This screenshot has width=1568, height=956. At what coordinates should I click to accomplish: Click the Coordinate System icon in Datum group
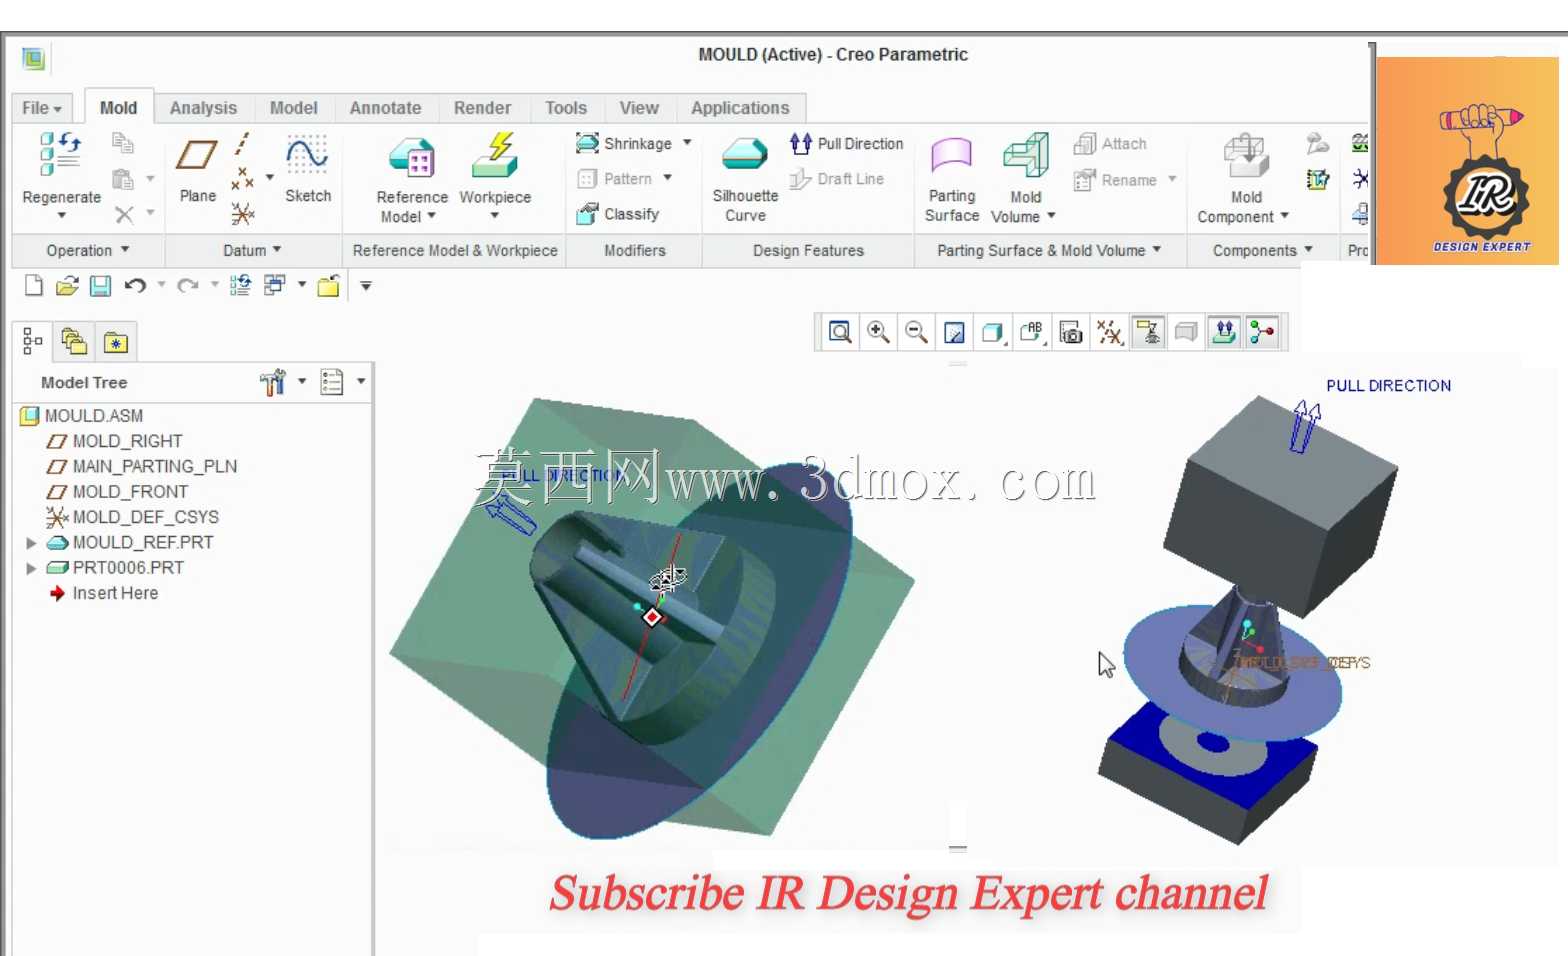242,213
